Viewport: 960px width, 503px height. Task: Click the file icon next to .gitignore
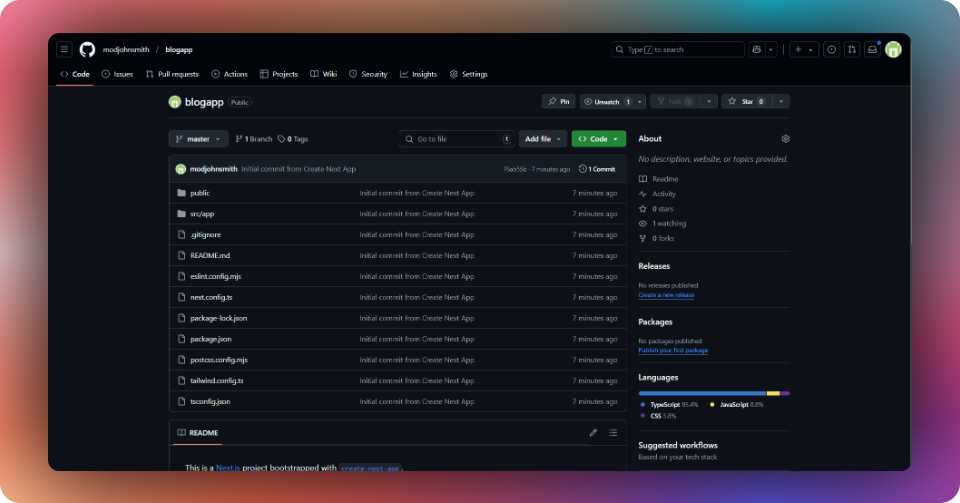tap(181, 234)
